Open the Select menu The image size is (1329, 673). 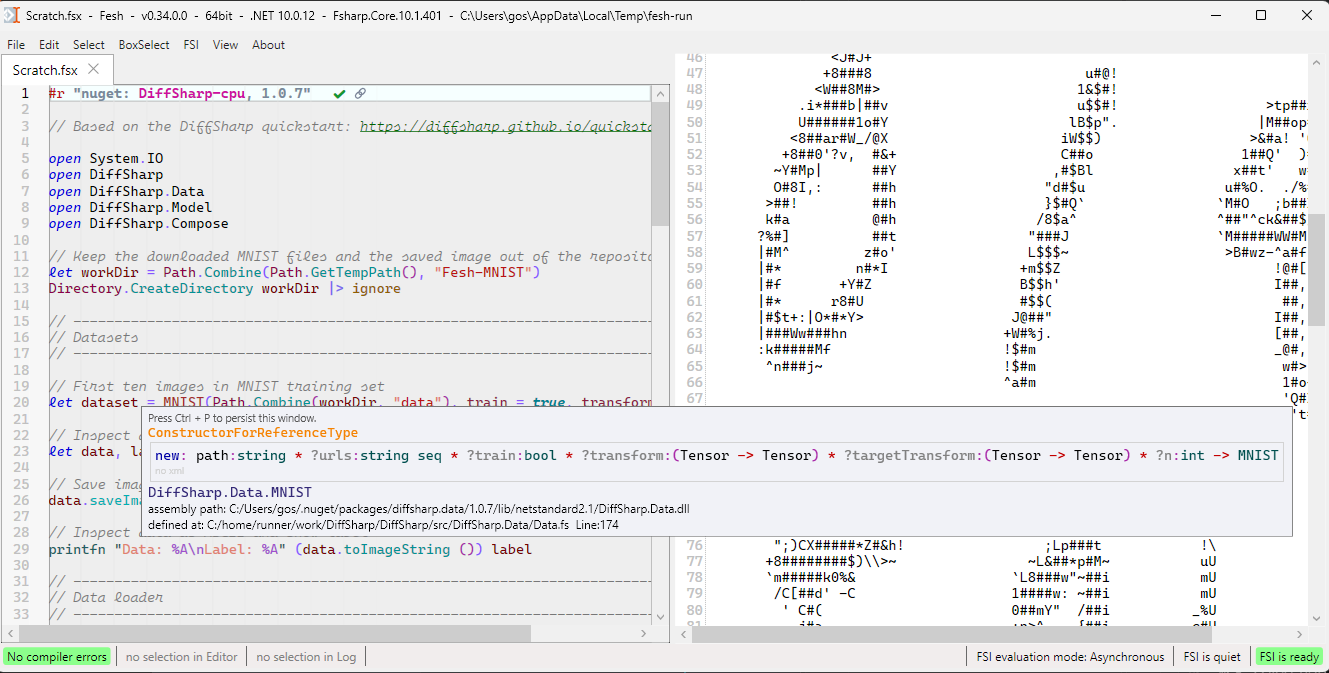point(89,45)
